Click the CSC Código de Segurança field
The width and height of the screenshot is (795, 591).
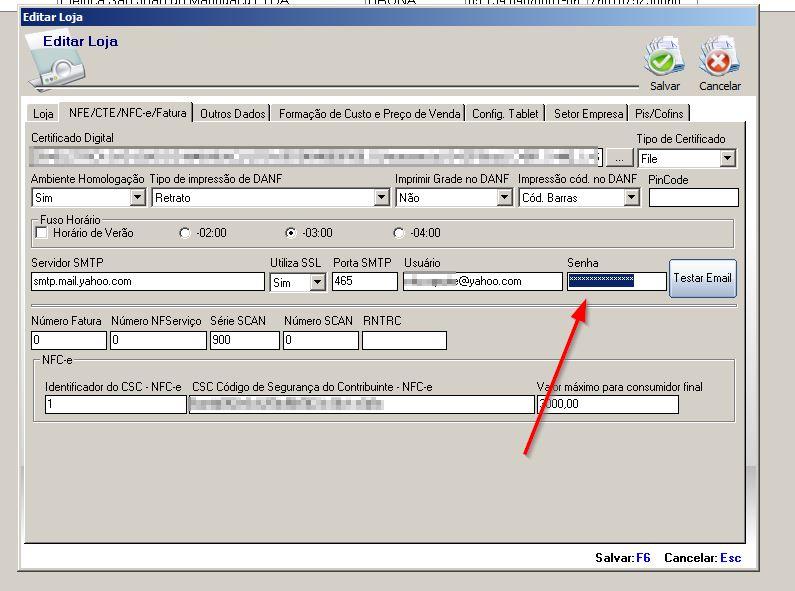point(362,404)
